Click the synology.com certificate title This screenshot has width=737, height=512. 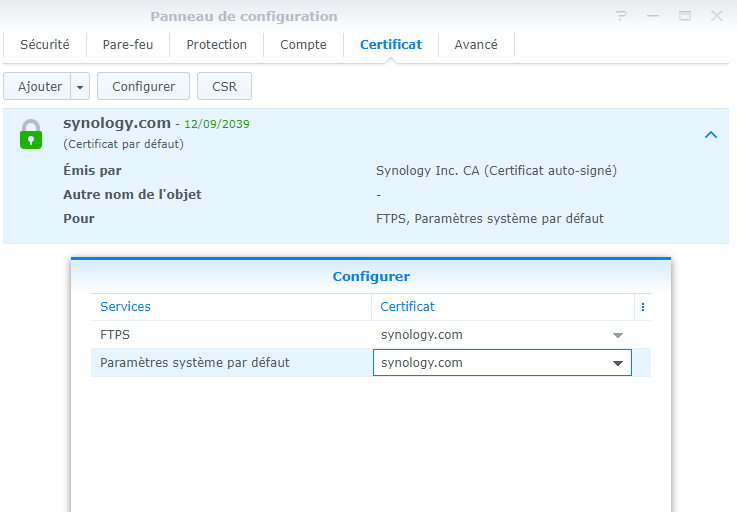click(x=117, y=123)
